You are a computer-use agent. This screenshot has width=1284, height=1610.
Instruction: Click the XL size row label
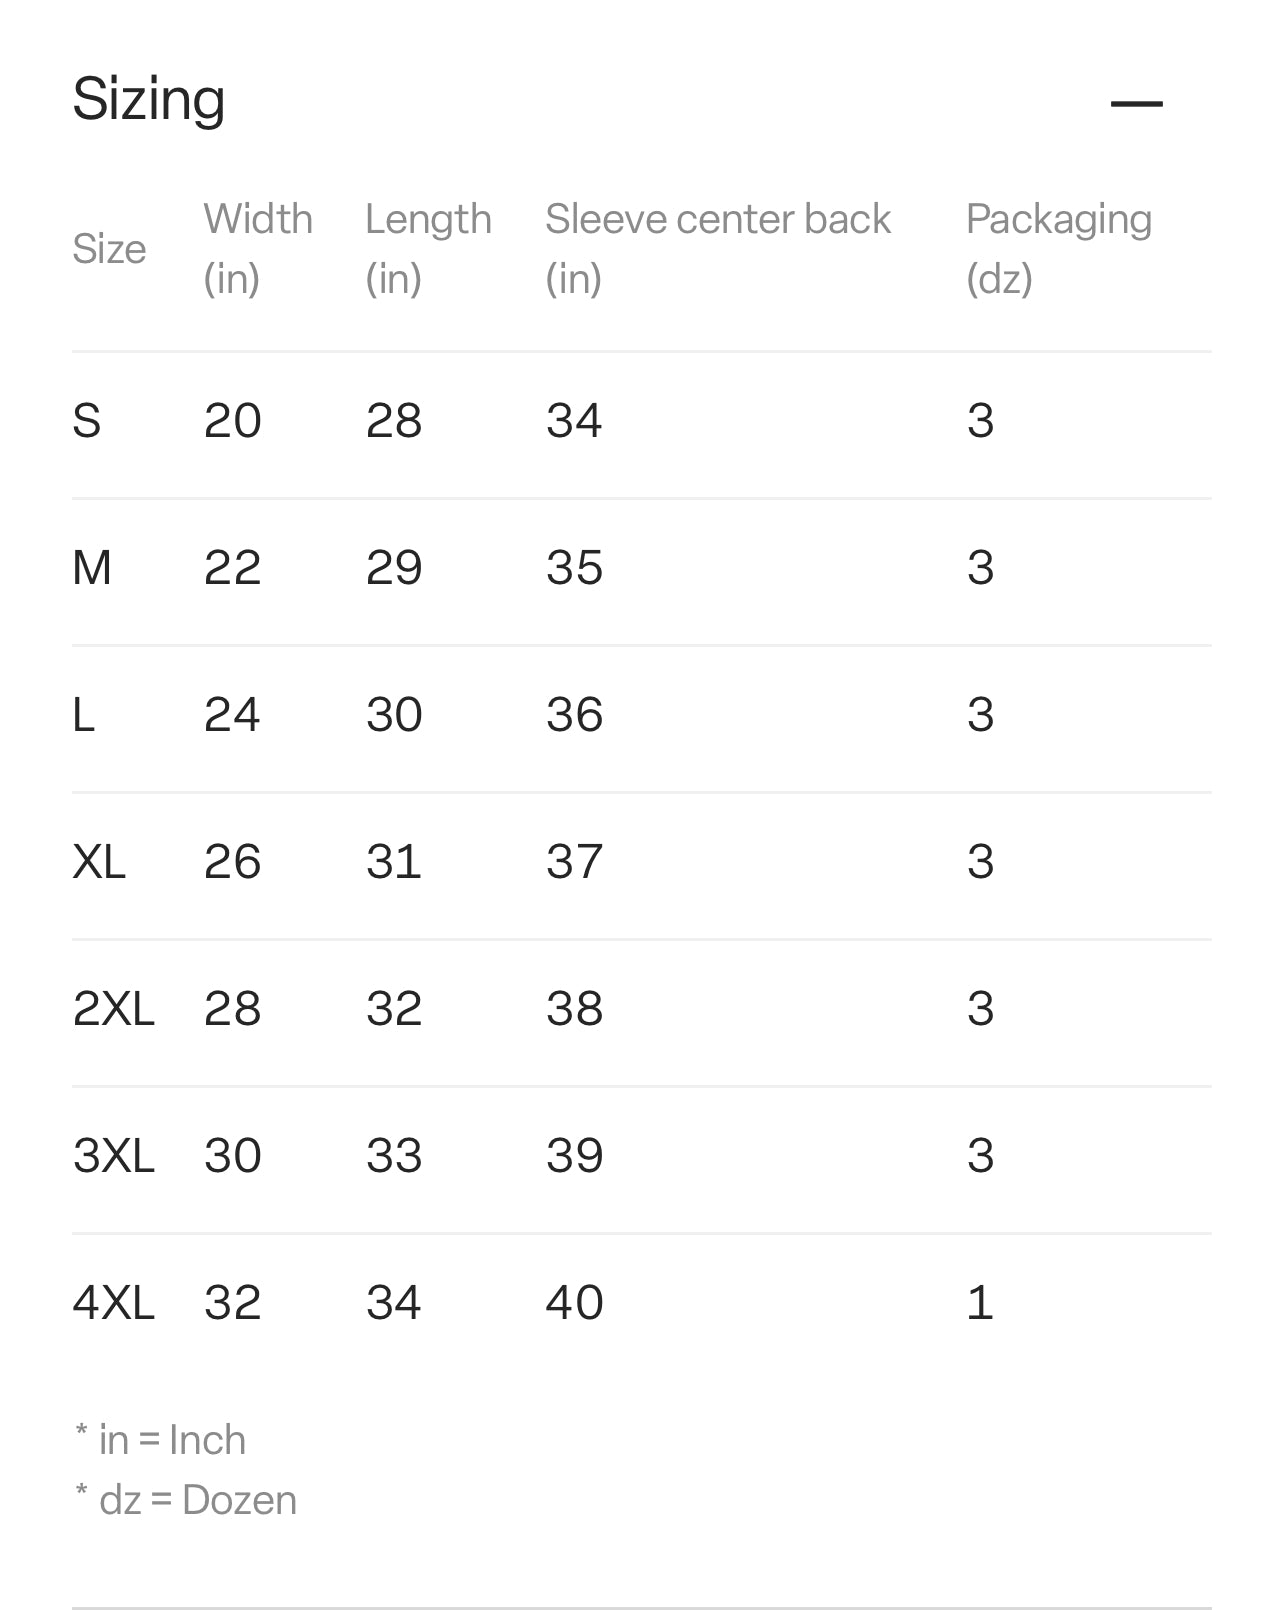[99, 862]
